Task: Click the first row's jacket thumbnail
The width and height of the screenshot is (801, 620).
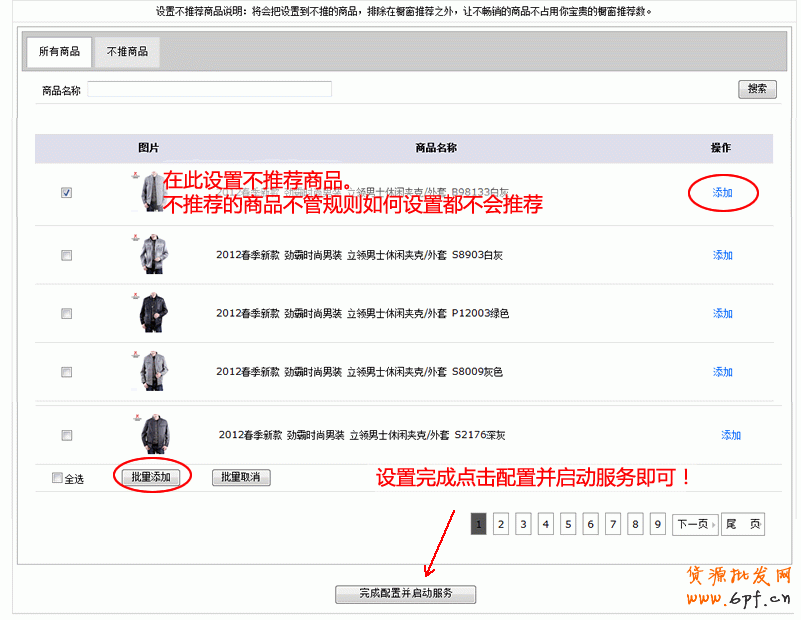Action: click(x=149, y=192)
